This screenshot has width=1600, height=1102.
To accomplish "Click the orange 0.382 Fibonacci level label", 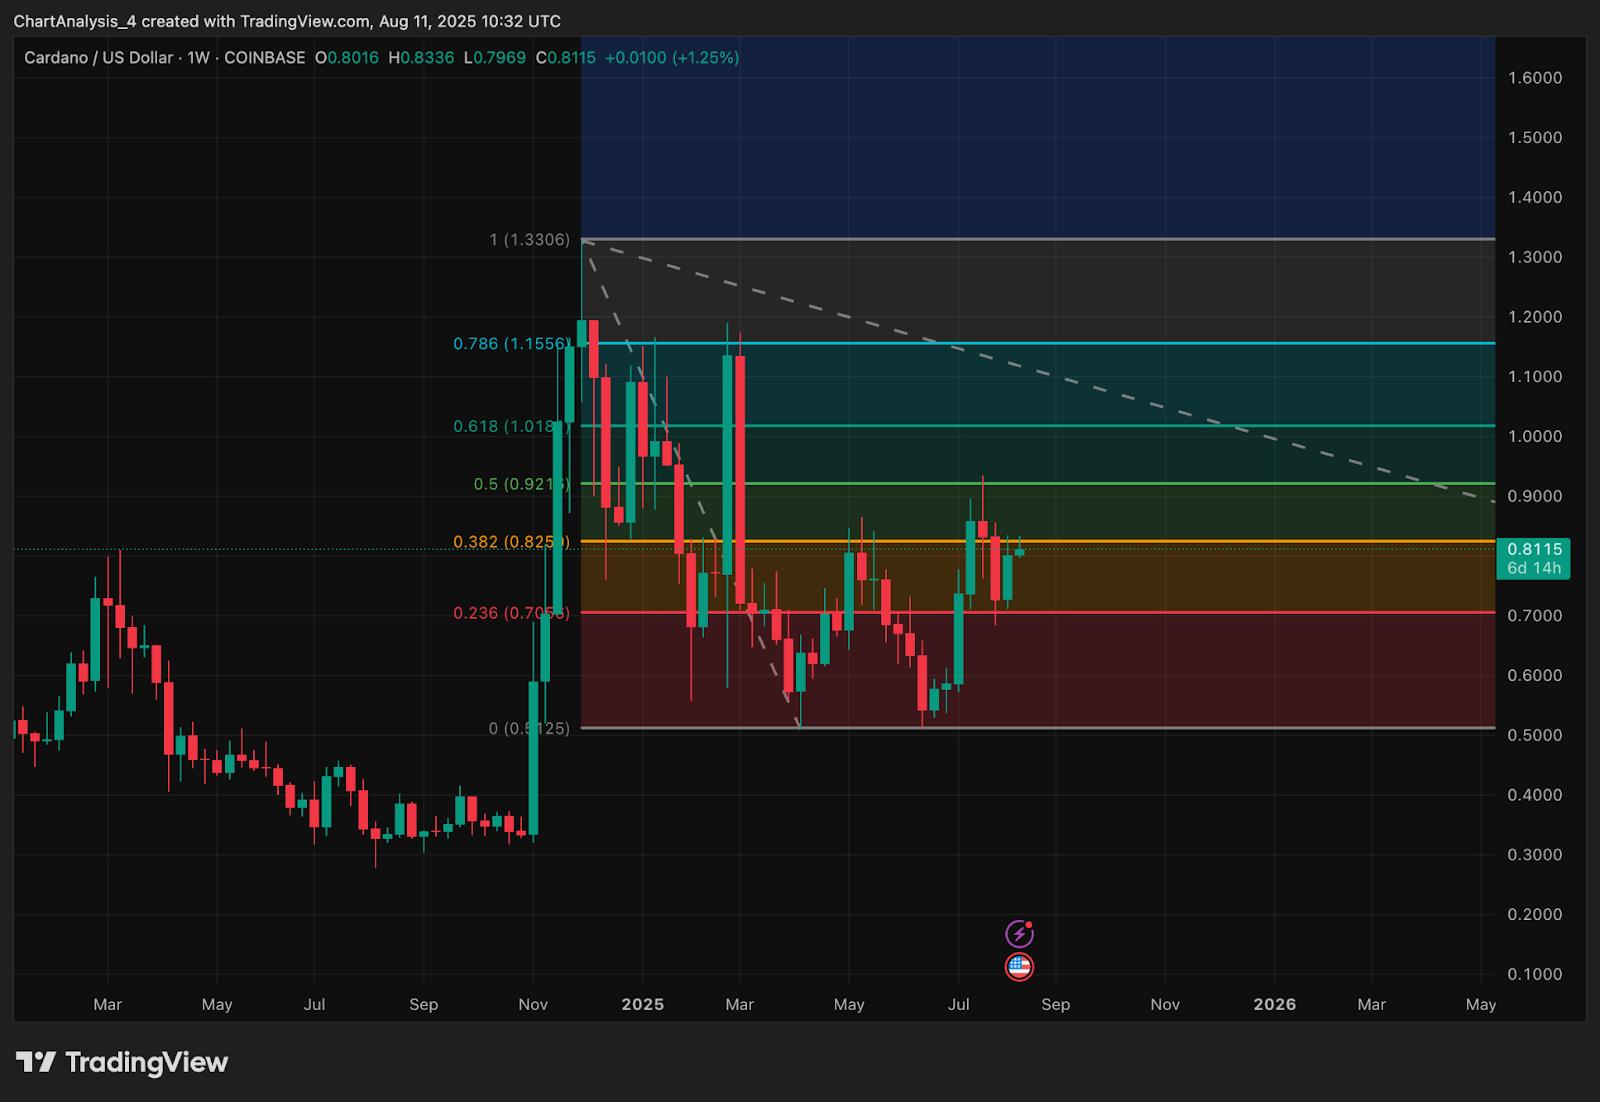I will tap(511, 542).
